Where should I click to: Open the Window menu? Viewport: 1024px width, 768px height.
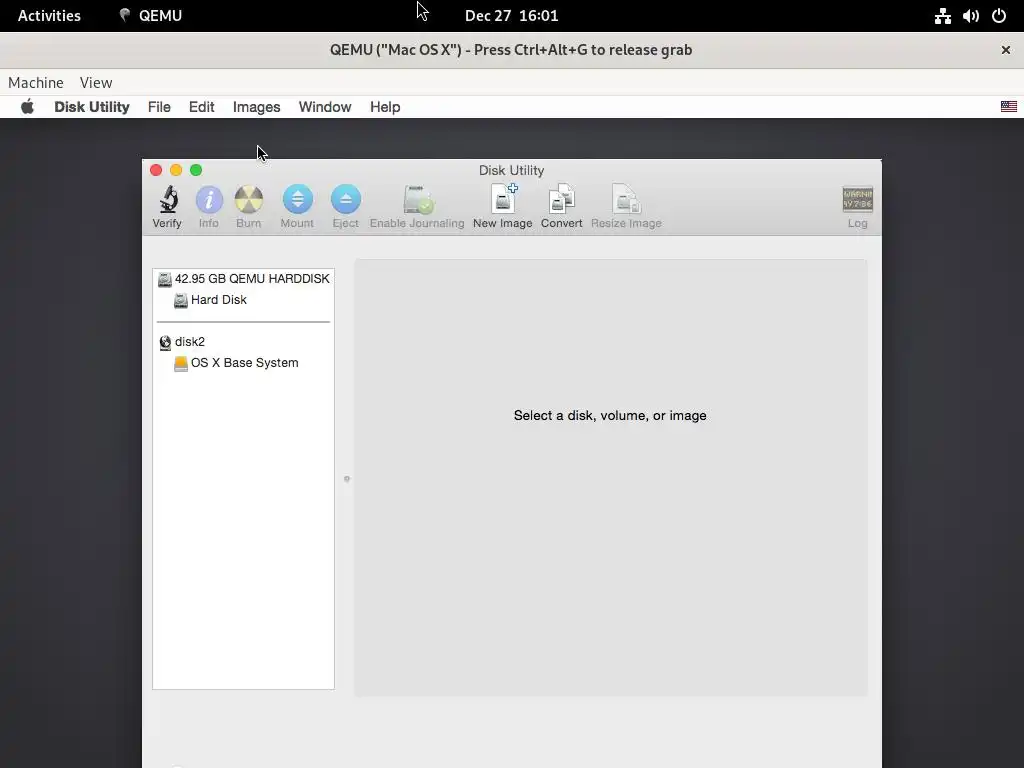coord(325,107)
